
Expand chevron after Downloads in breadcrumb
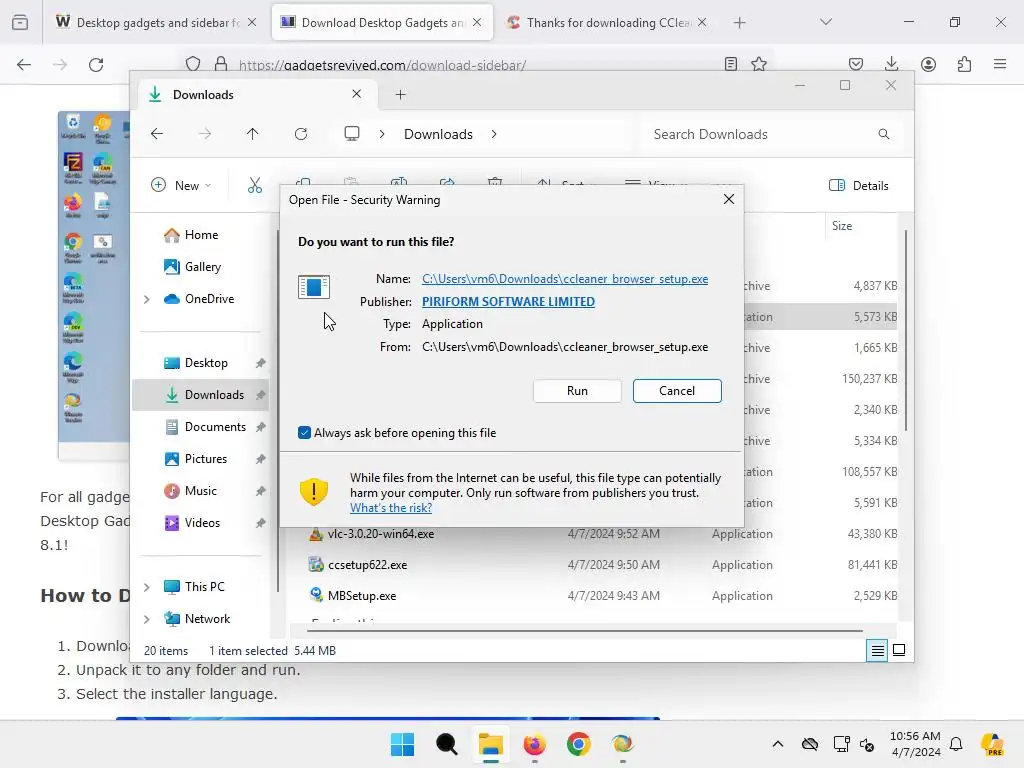(494, 134)
